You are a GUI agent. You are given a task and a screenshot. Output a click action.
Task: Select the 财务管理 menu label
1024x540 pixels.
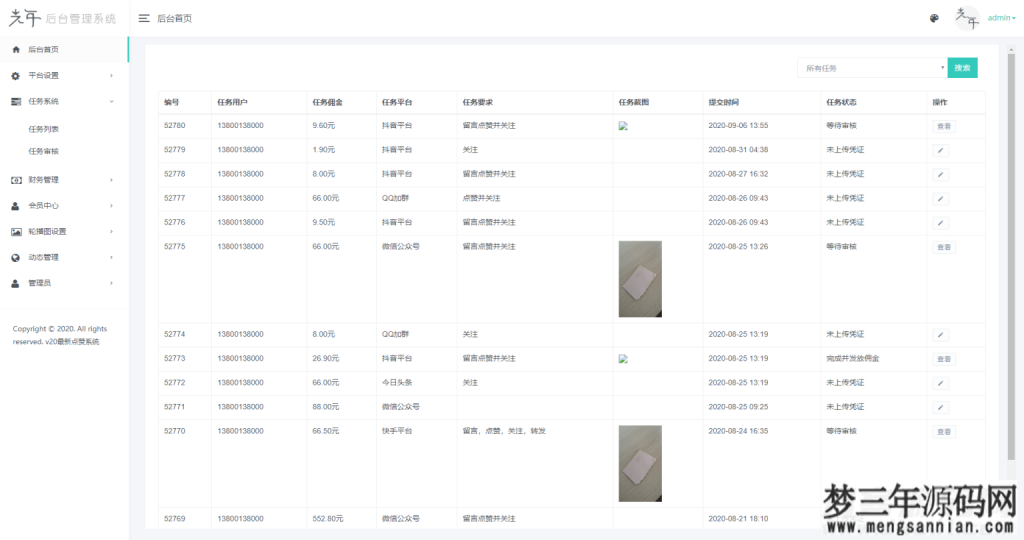point(43,180)
